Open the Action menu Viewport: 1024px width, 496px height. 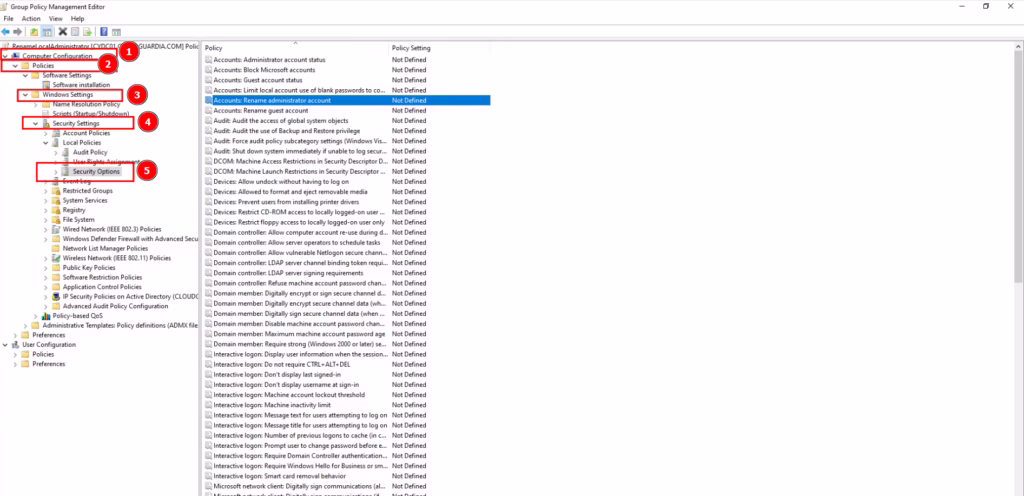tap(31, 18)
